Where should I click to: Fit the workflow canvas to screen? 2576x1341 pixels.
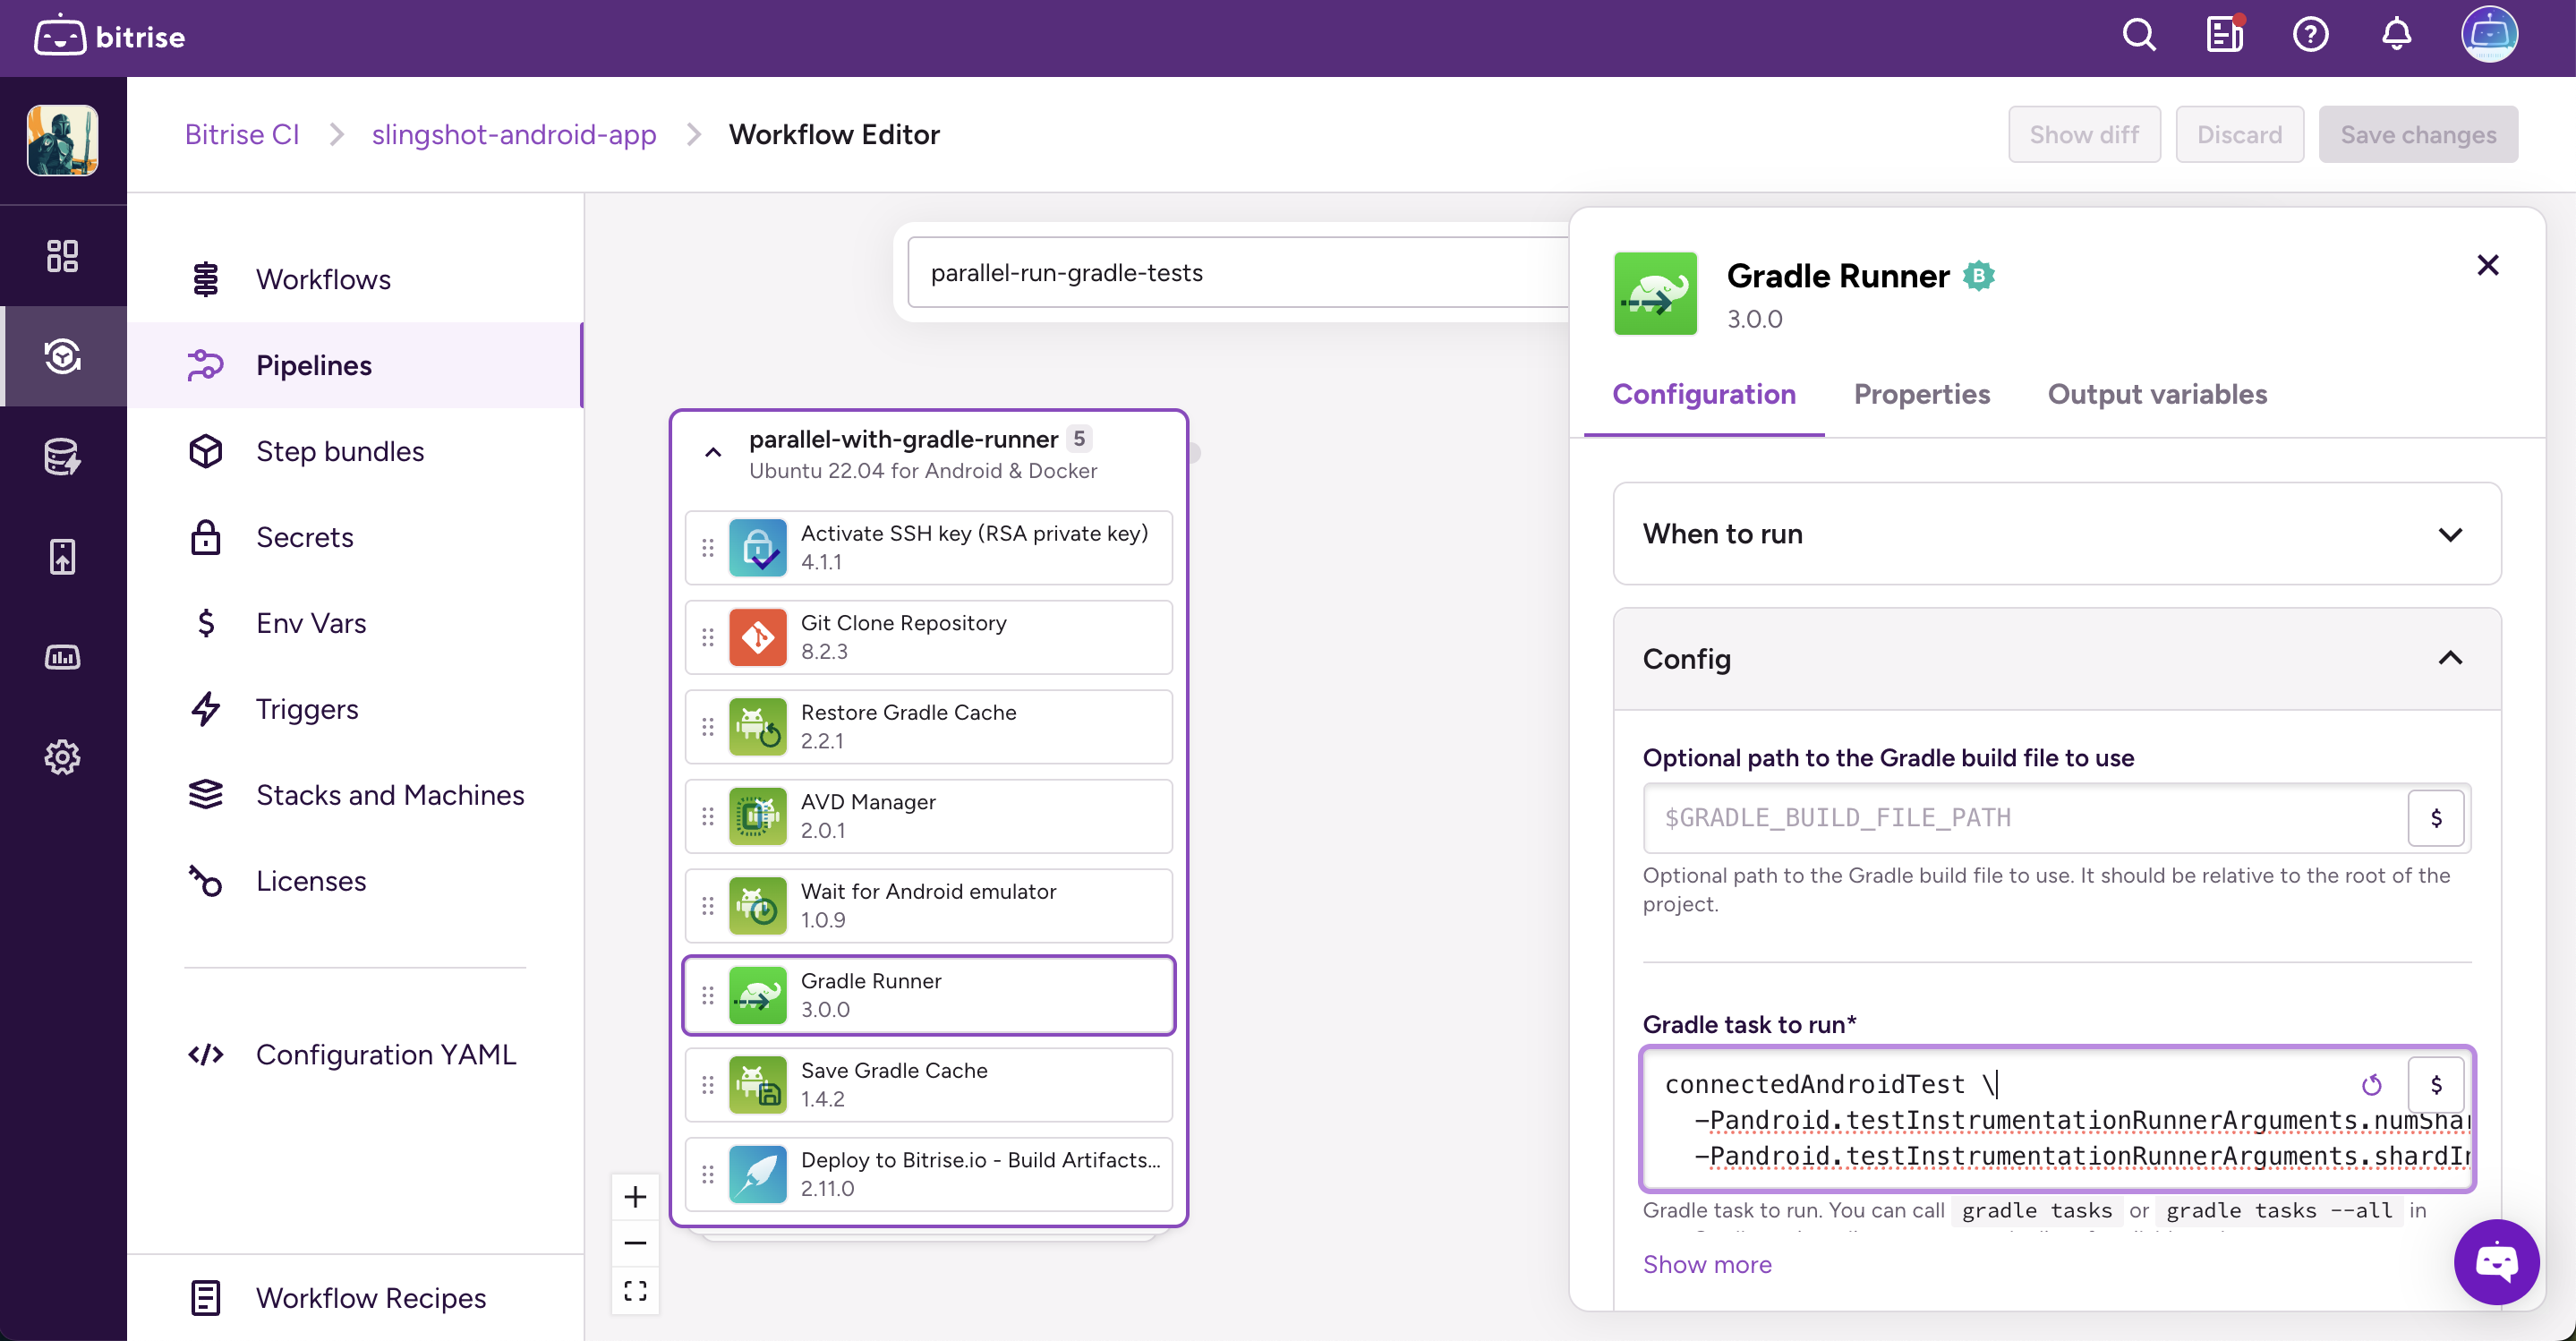pos(635,1290)
